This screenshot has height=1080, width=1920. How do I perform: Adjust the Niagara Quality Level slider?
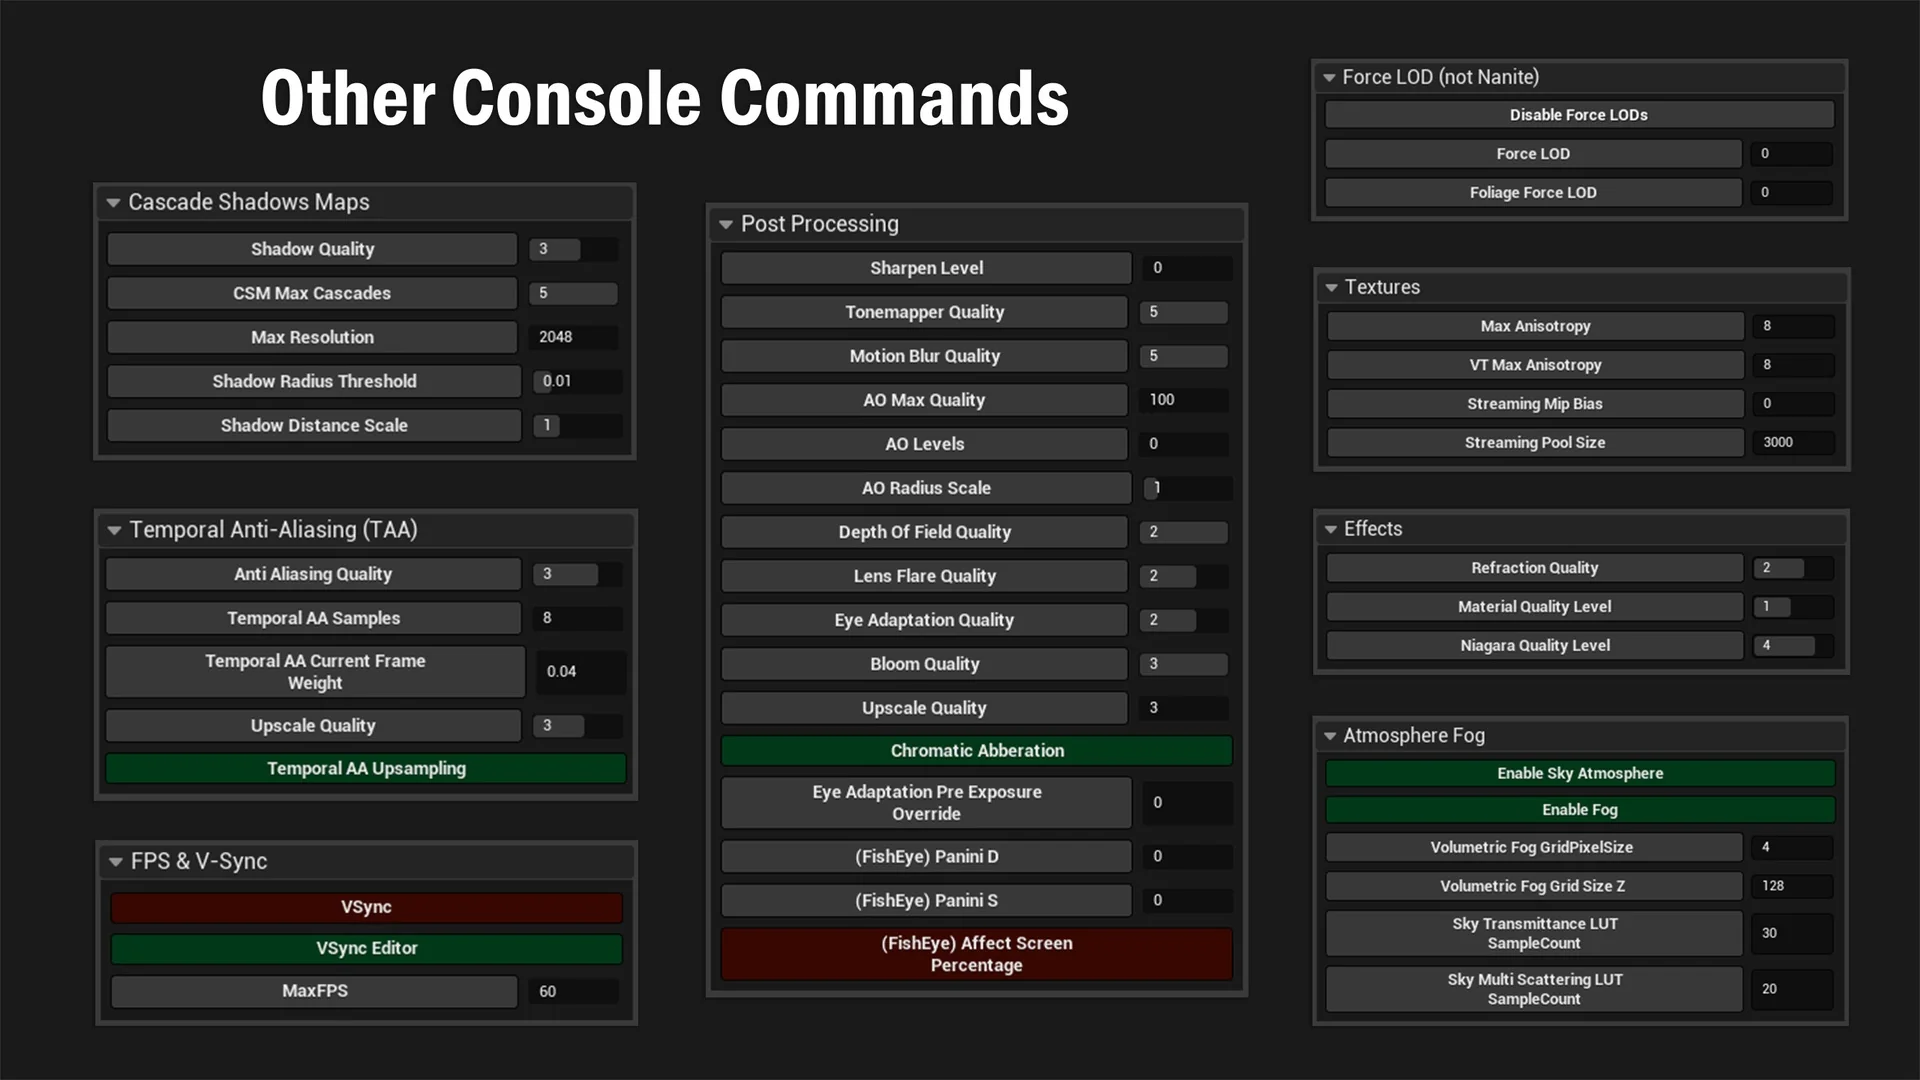(1792, 646)
